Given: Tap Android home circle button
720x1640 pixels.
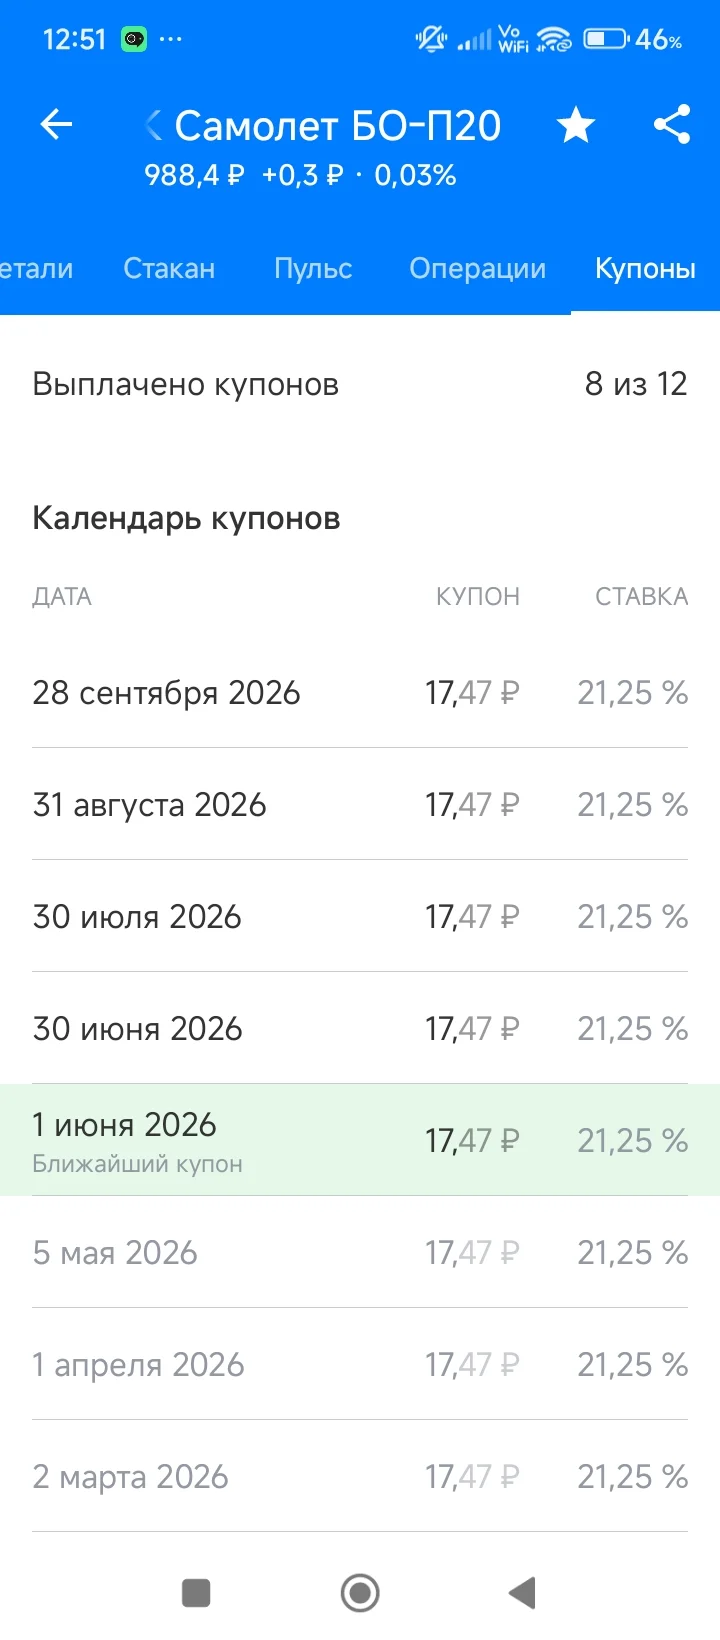Looking at the screenshot, I should click(x=360, y=1592).
